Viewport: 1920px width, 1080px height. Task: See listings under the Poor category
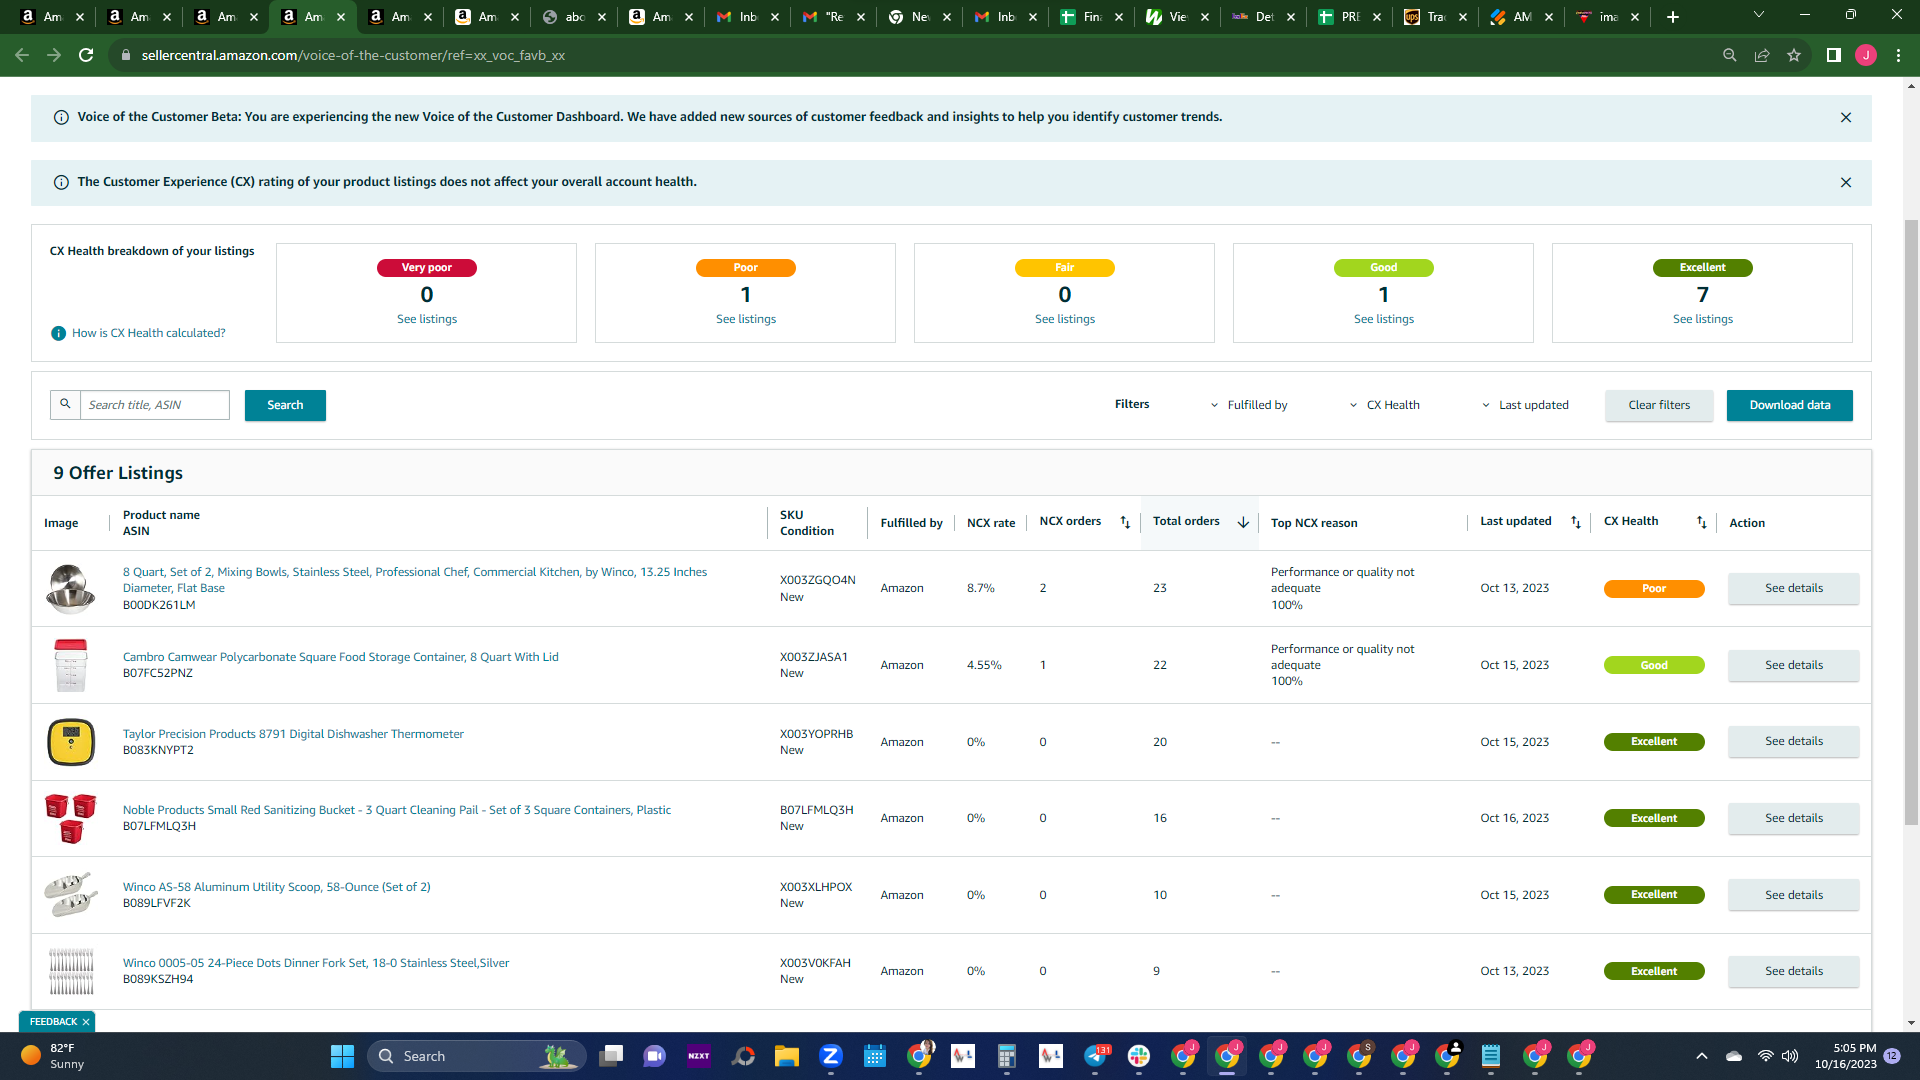click(x=746, y=319)
